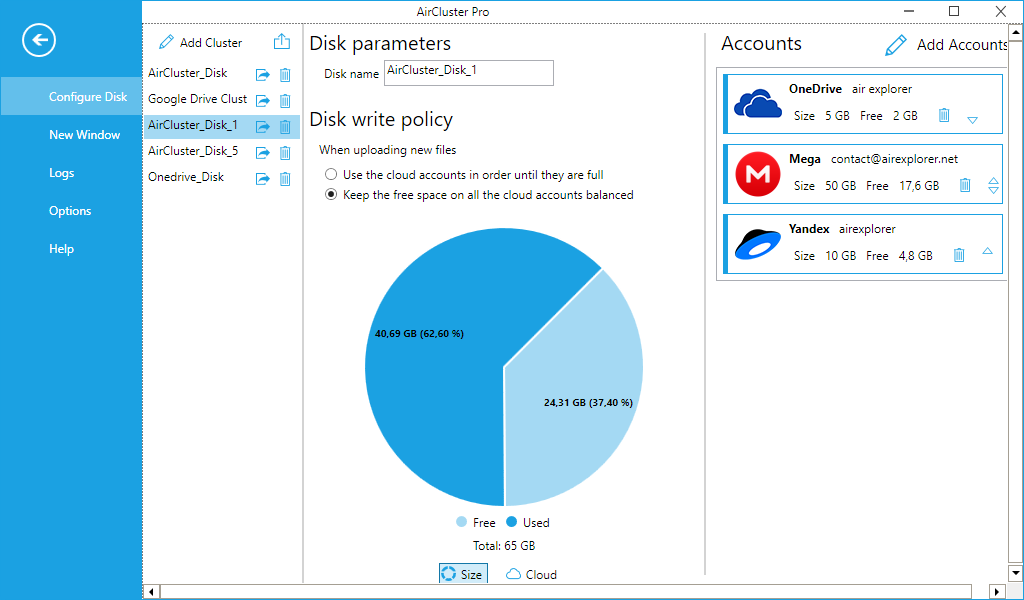This screenshot has width=1024, height=600.
Task: Remove AirCluster_Disk_1 with its trash icon
Action: click(x=285, y=127)
